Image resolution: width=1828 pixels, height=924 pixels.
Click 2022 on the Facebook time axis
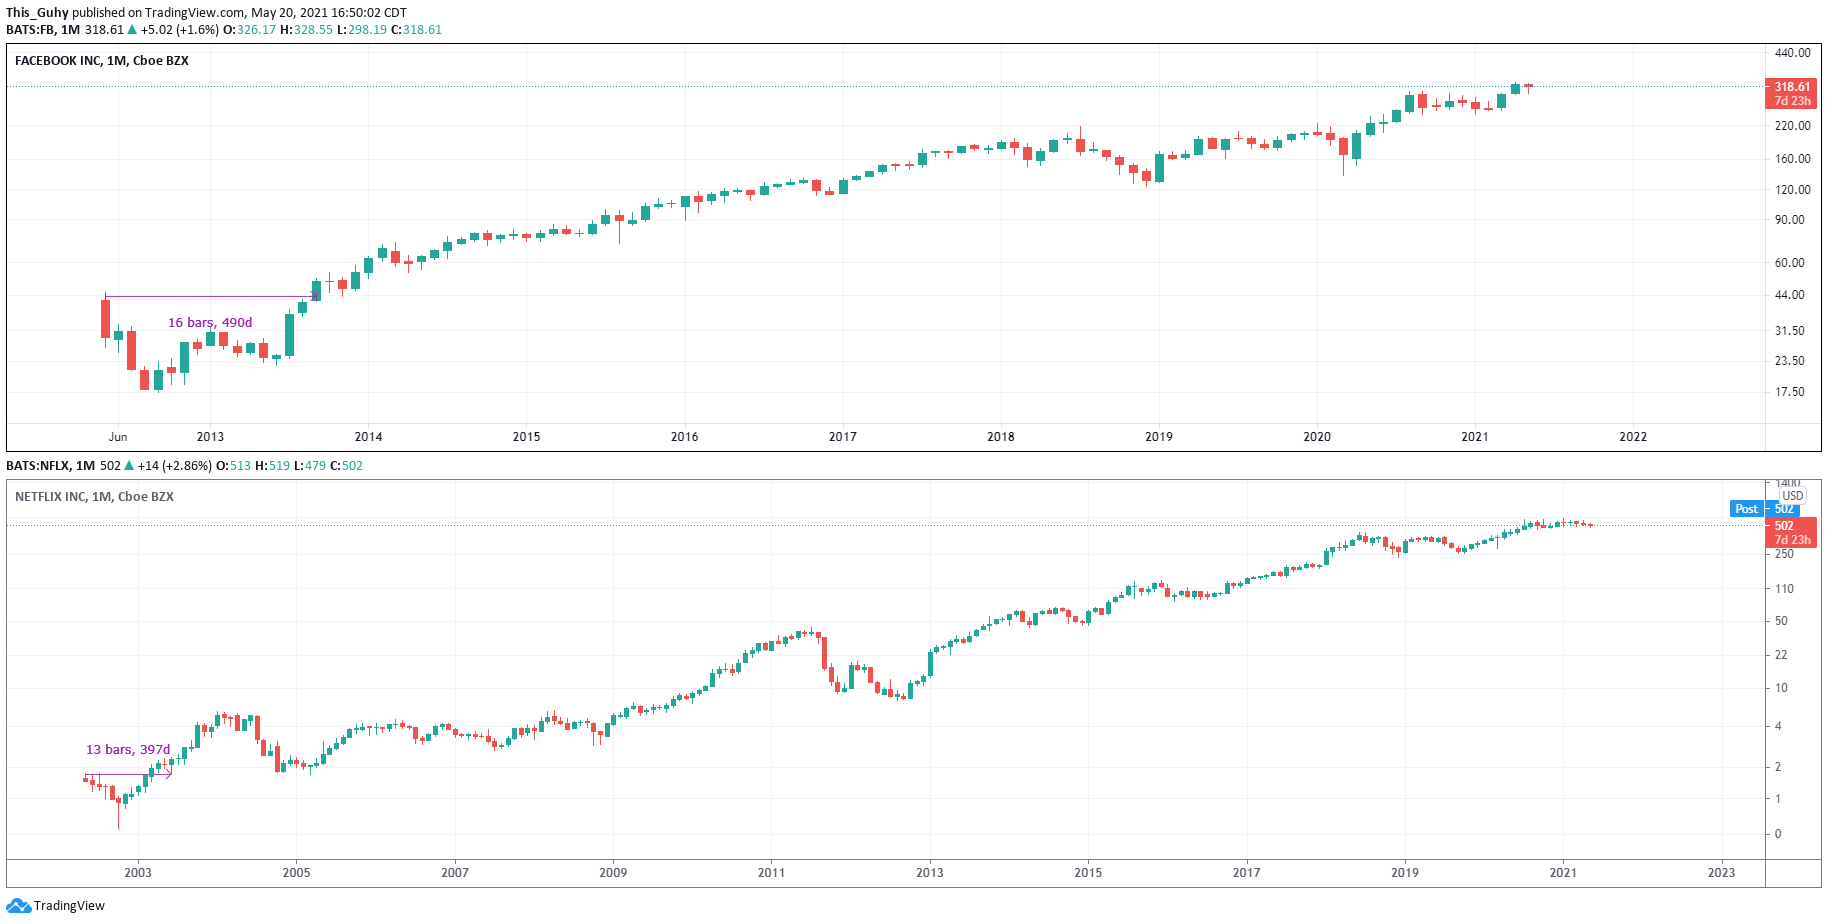(x=1633, y=437)
